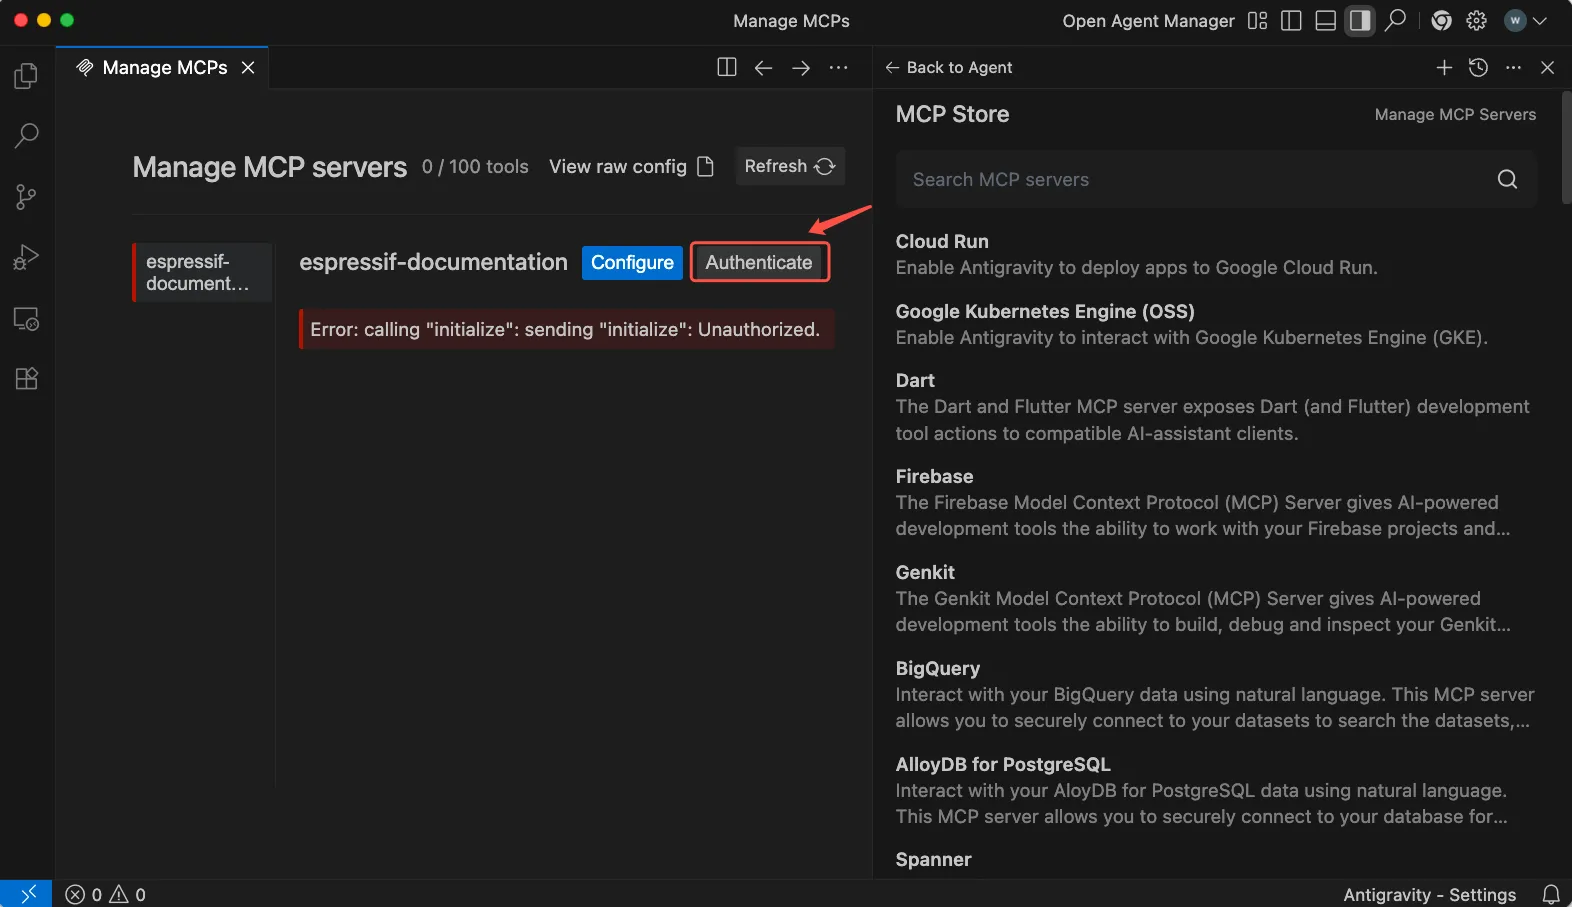This screenshot has width=1572, height=907.
Task: Configure the espressif-documentation server
Action: [632, 263]
